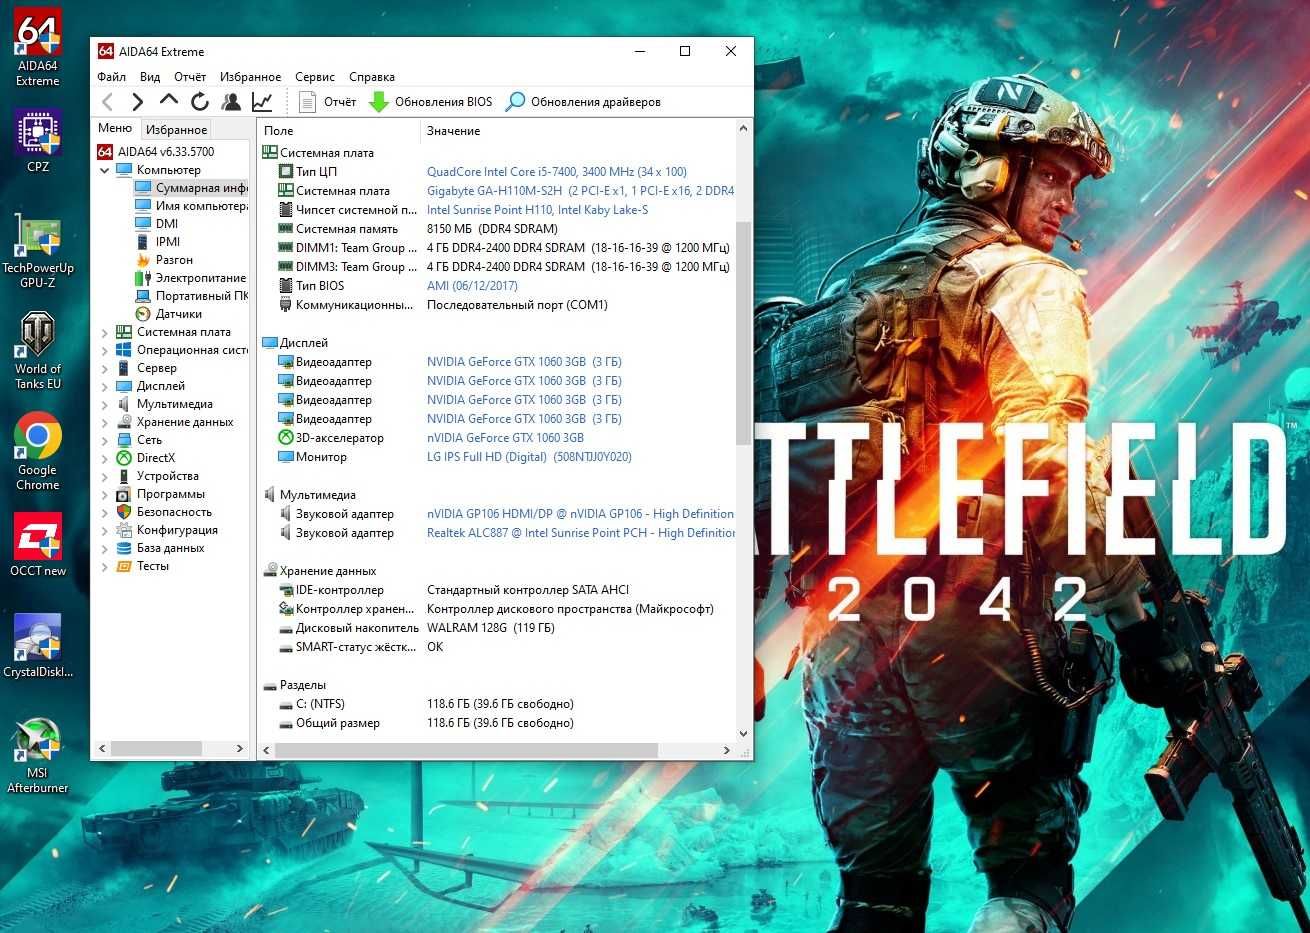
Task: Select Электропитание tree item
Action: 190,278
